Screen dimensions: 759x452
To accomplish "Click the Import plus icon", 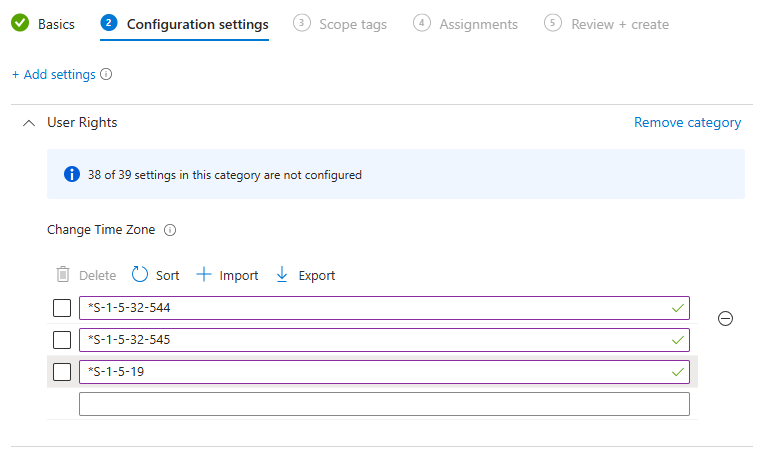I will (x=204, y=274).
